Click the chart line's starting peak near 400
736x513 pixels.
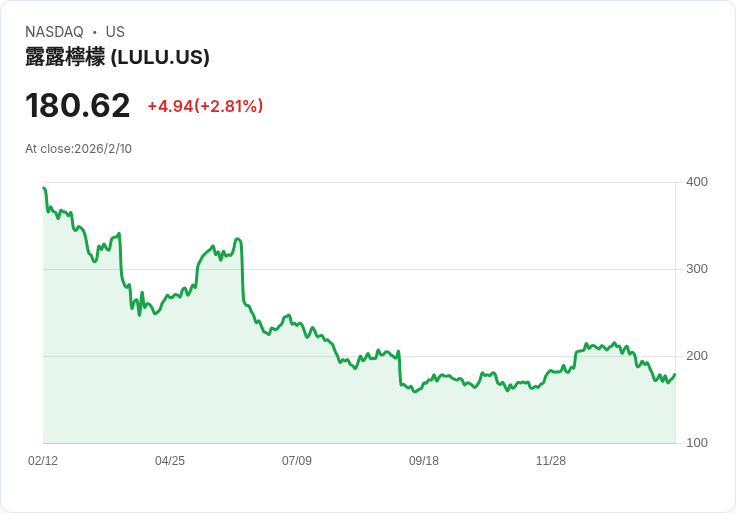(x=44, y=188)
